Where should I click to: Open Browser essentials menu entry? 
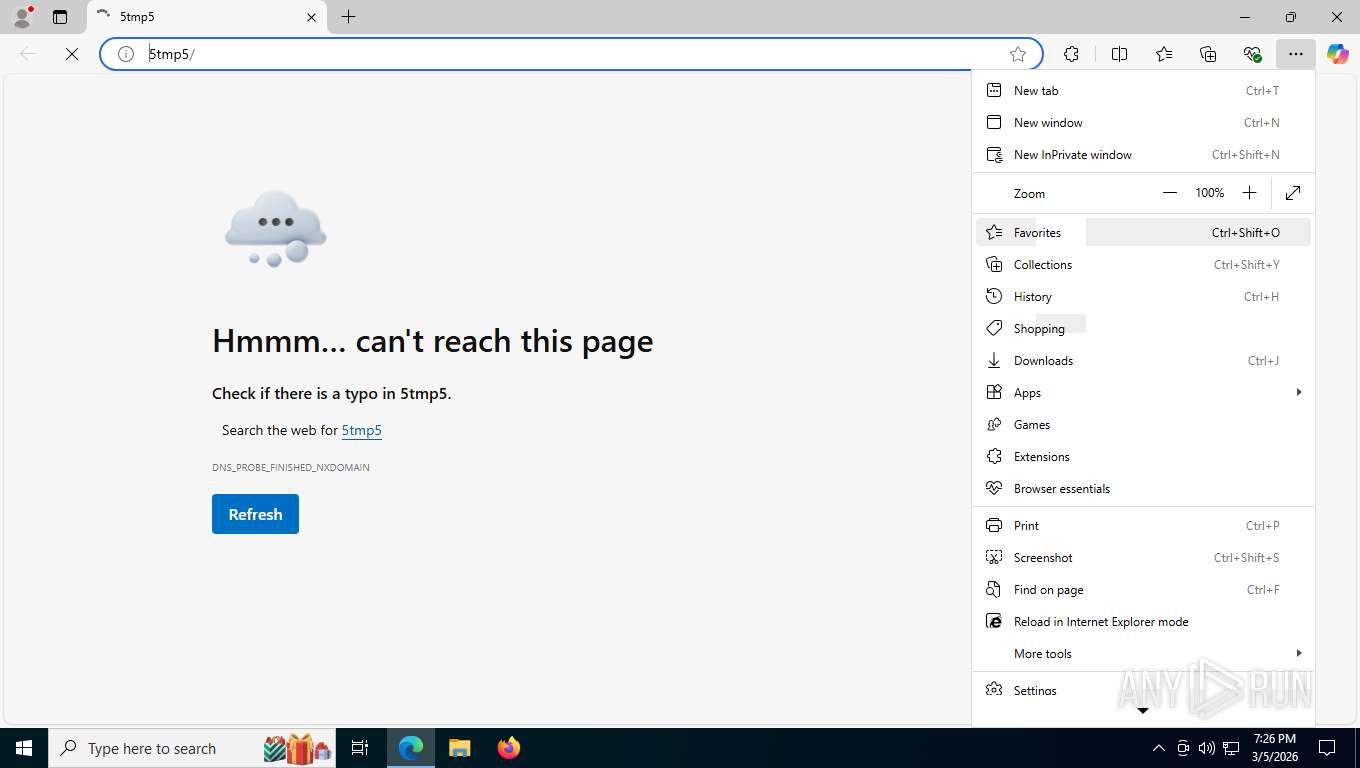pos(1143,489)
